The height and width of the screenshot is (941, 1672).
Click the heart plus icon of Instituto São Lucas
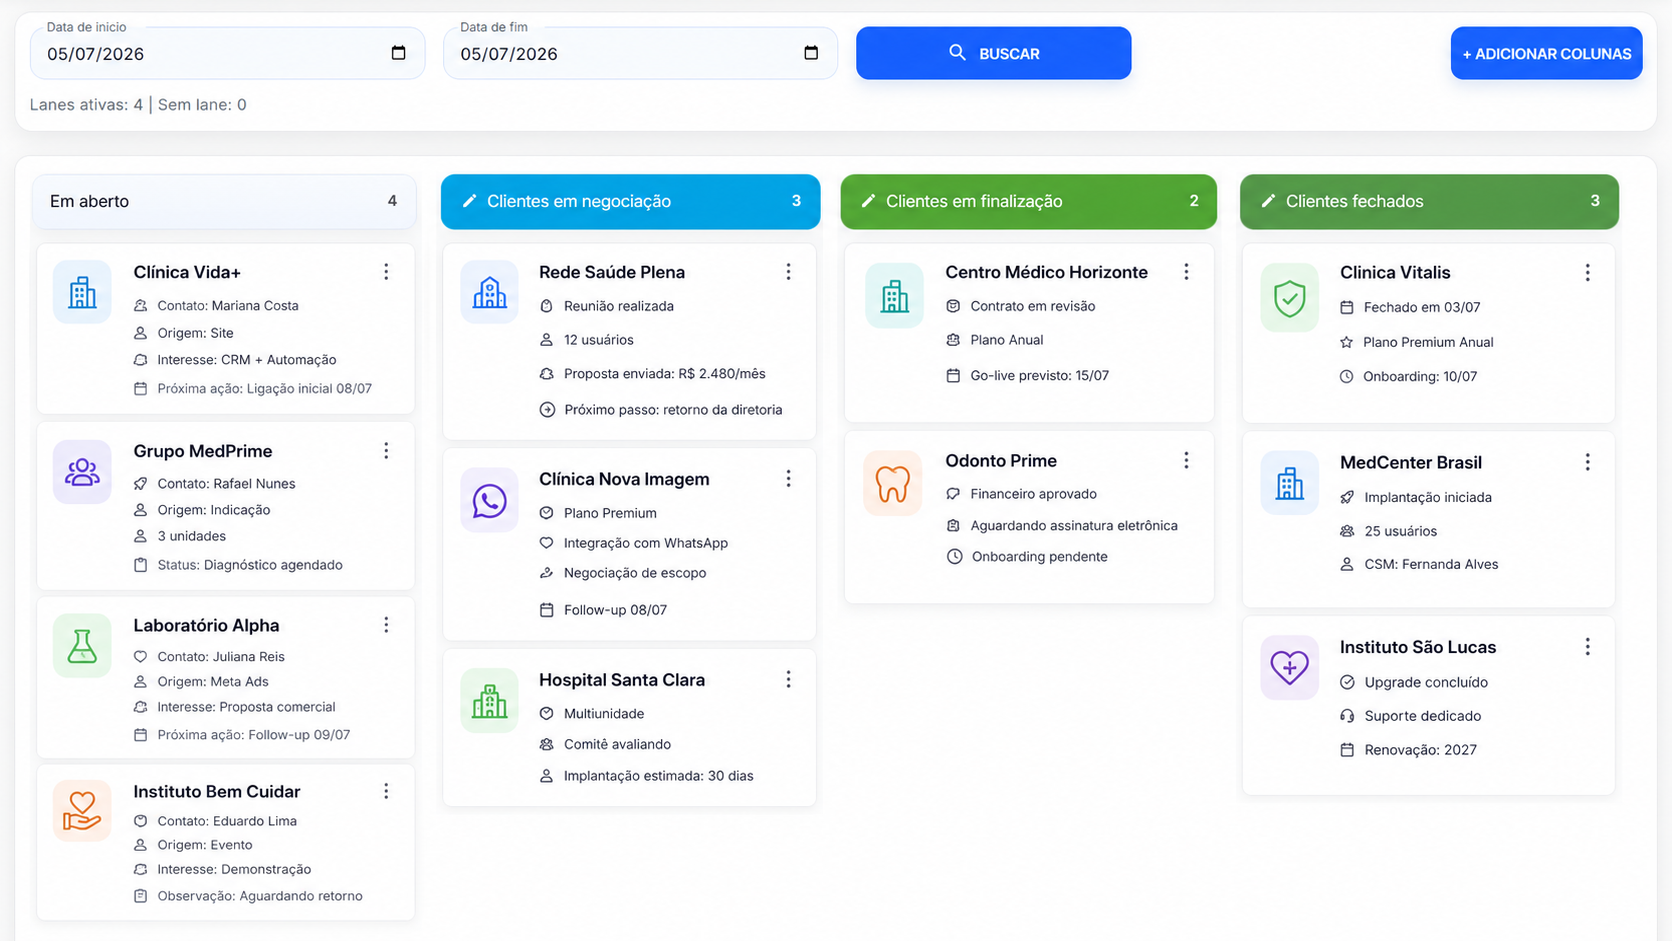(x=1290, y=667)
